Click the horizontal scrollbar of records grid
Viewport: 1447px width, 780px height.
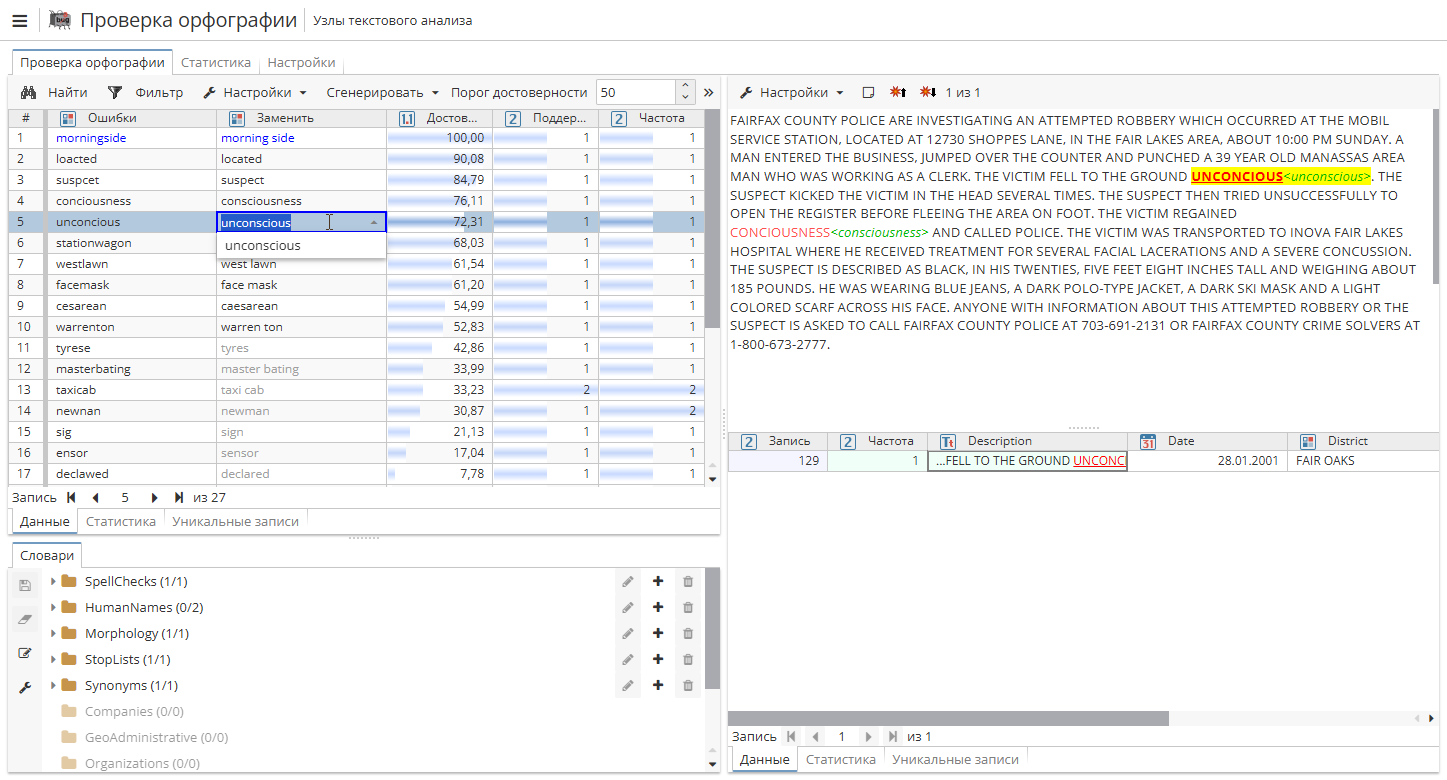click(948, 718)
